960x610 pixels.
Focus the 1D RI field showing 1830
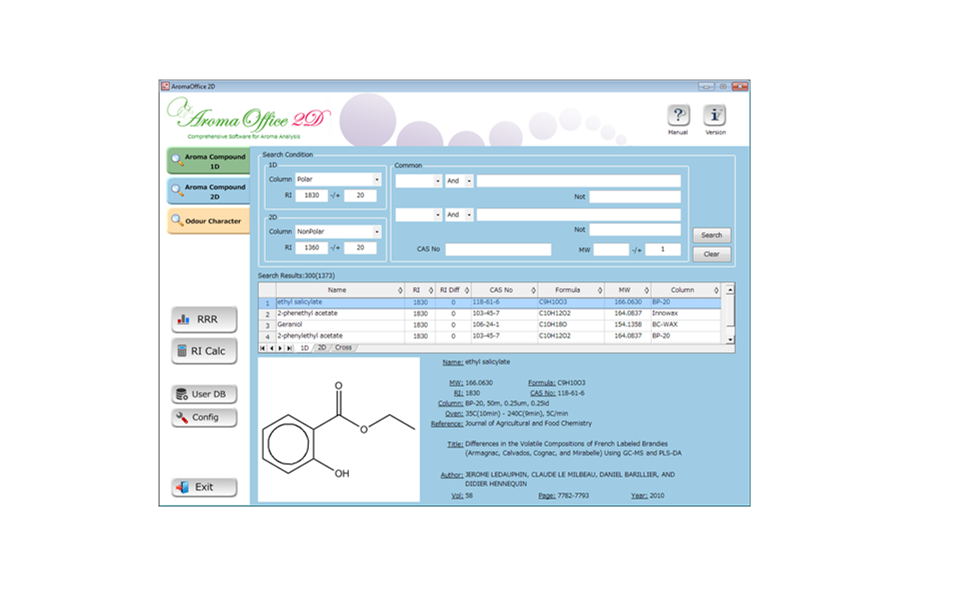click(x=312, y=195)
